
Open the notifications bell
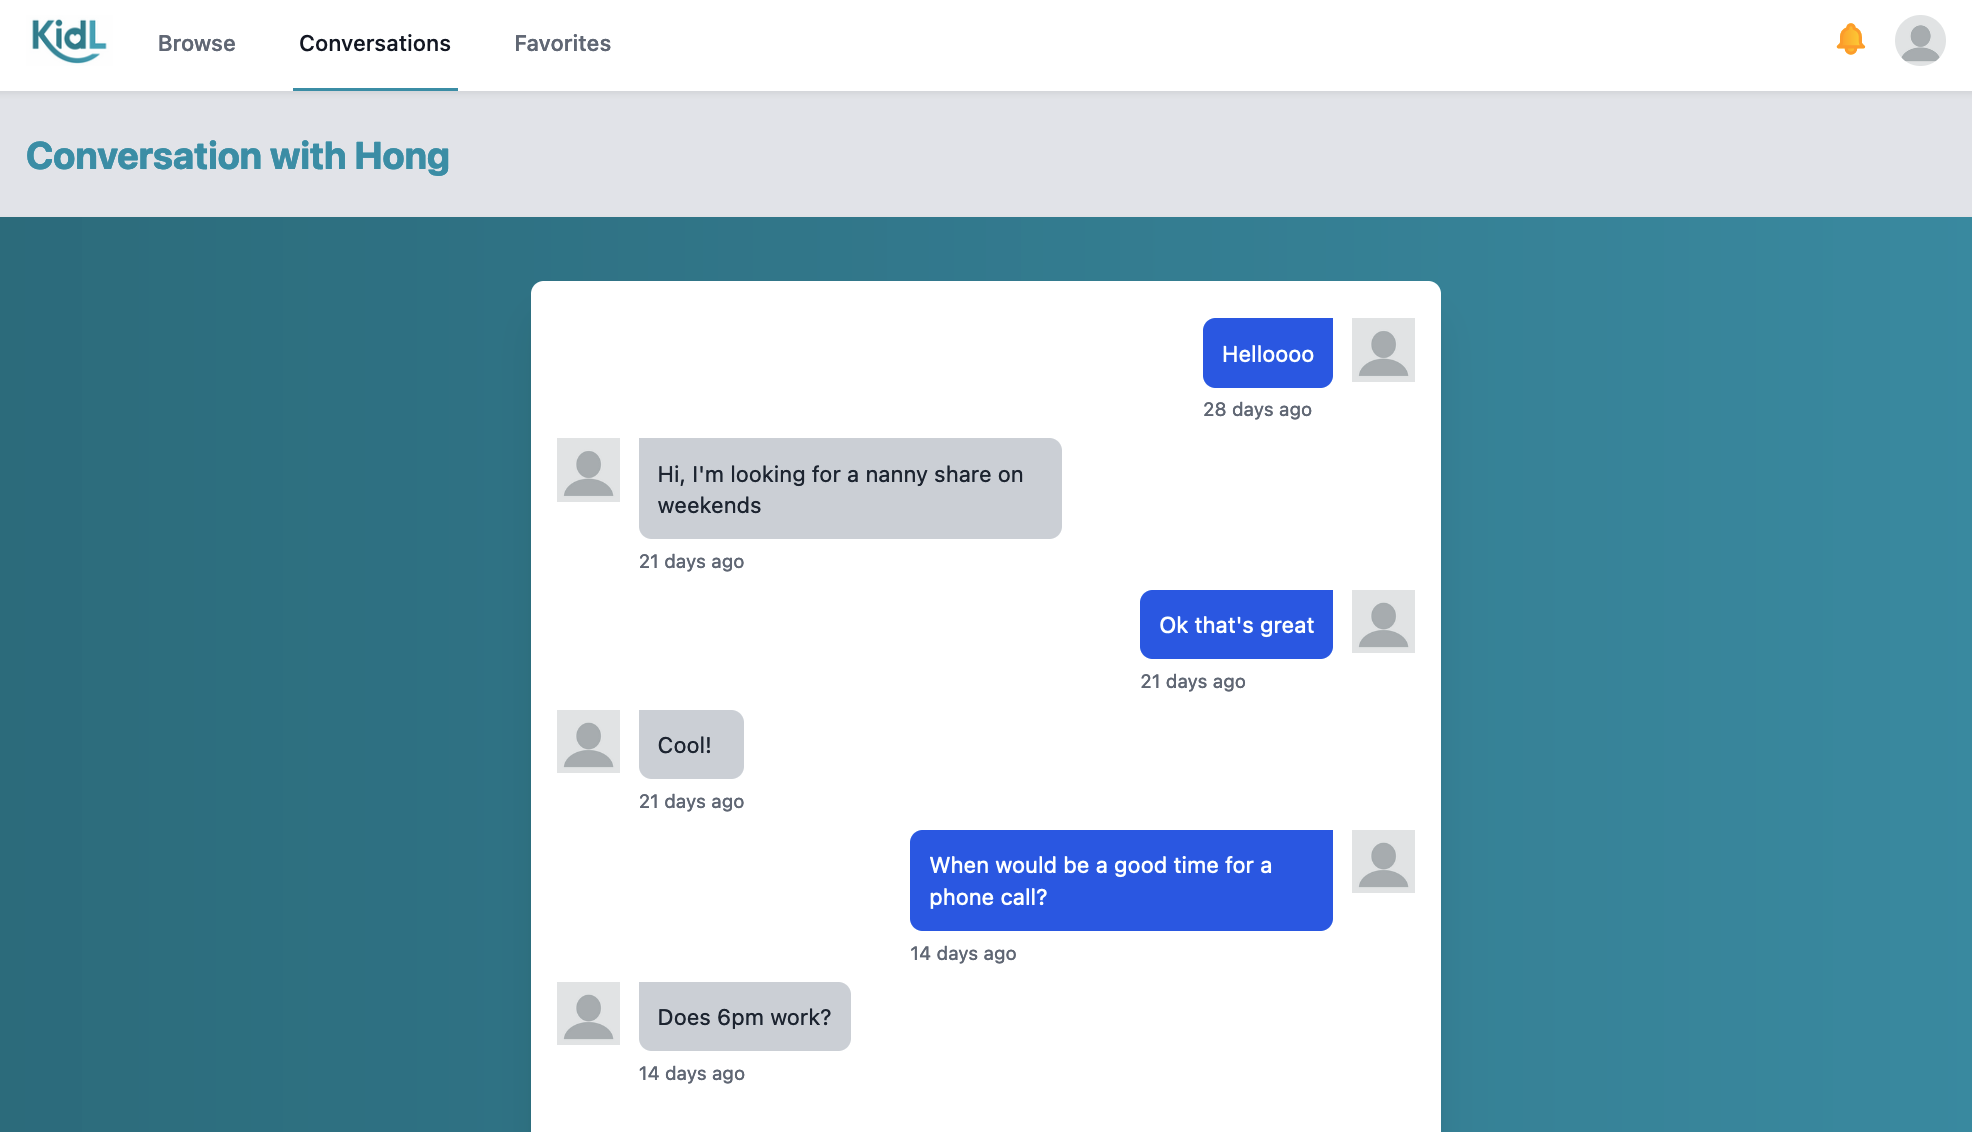[x=1850, y=40]
